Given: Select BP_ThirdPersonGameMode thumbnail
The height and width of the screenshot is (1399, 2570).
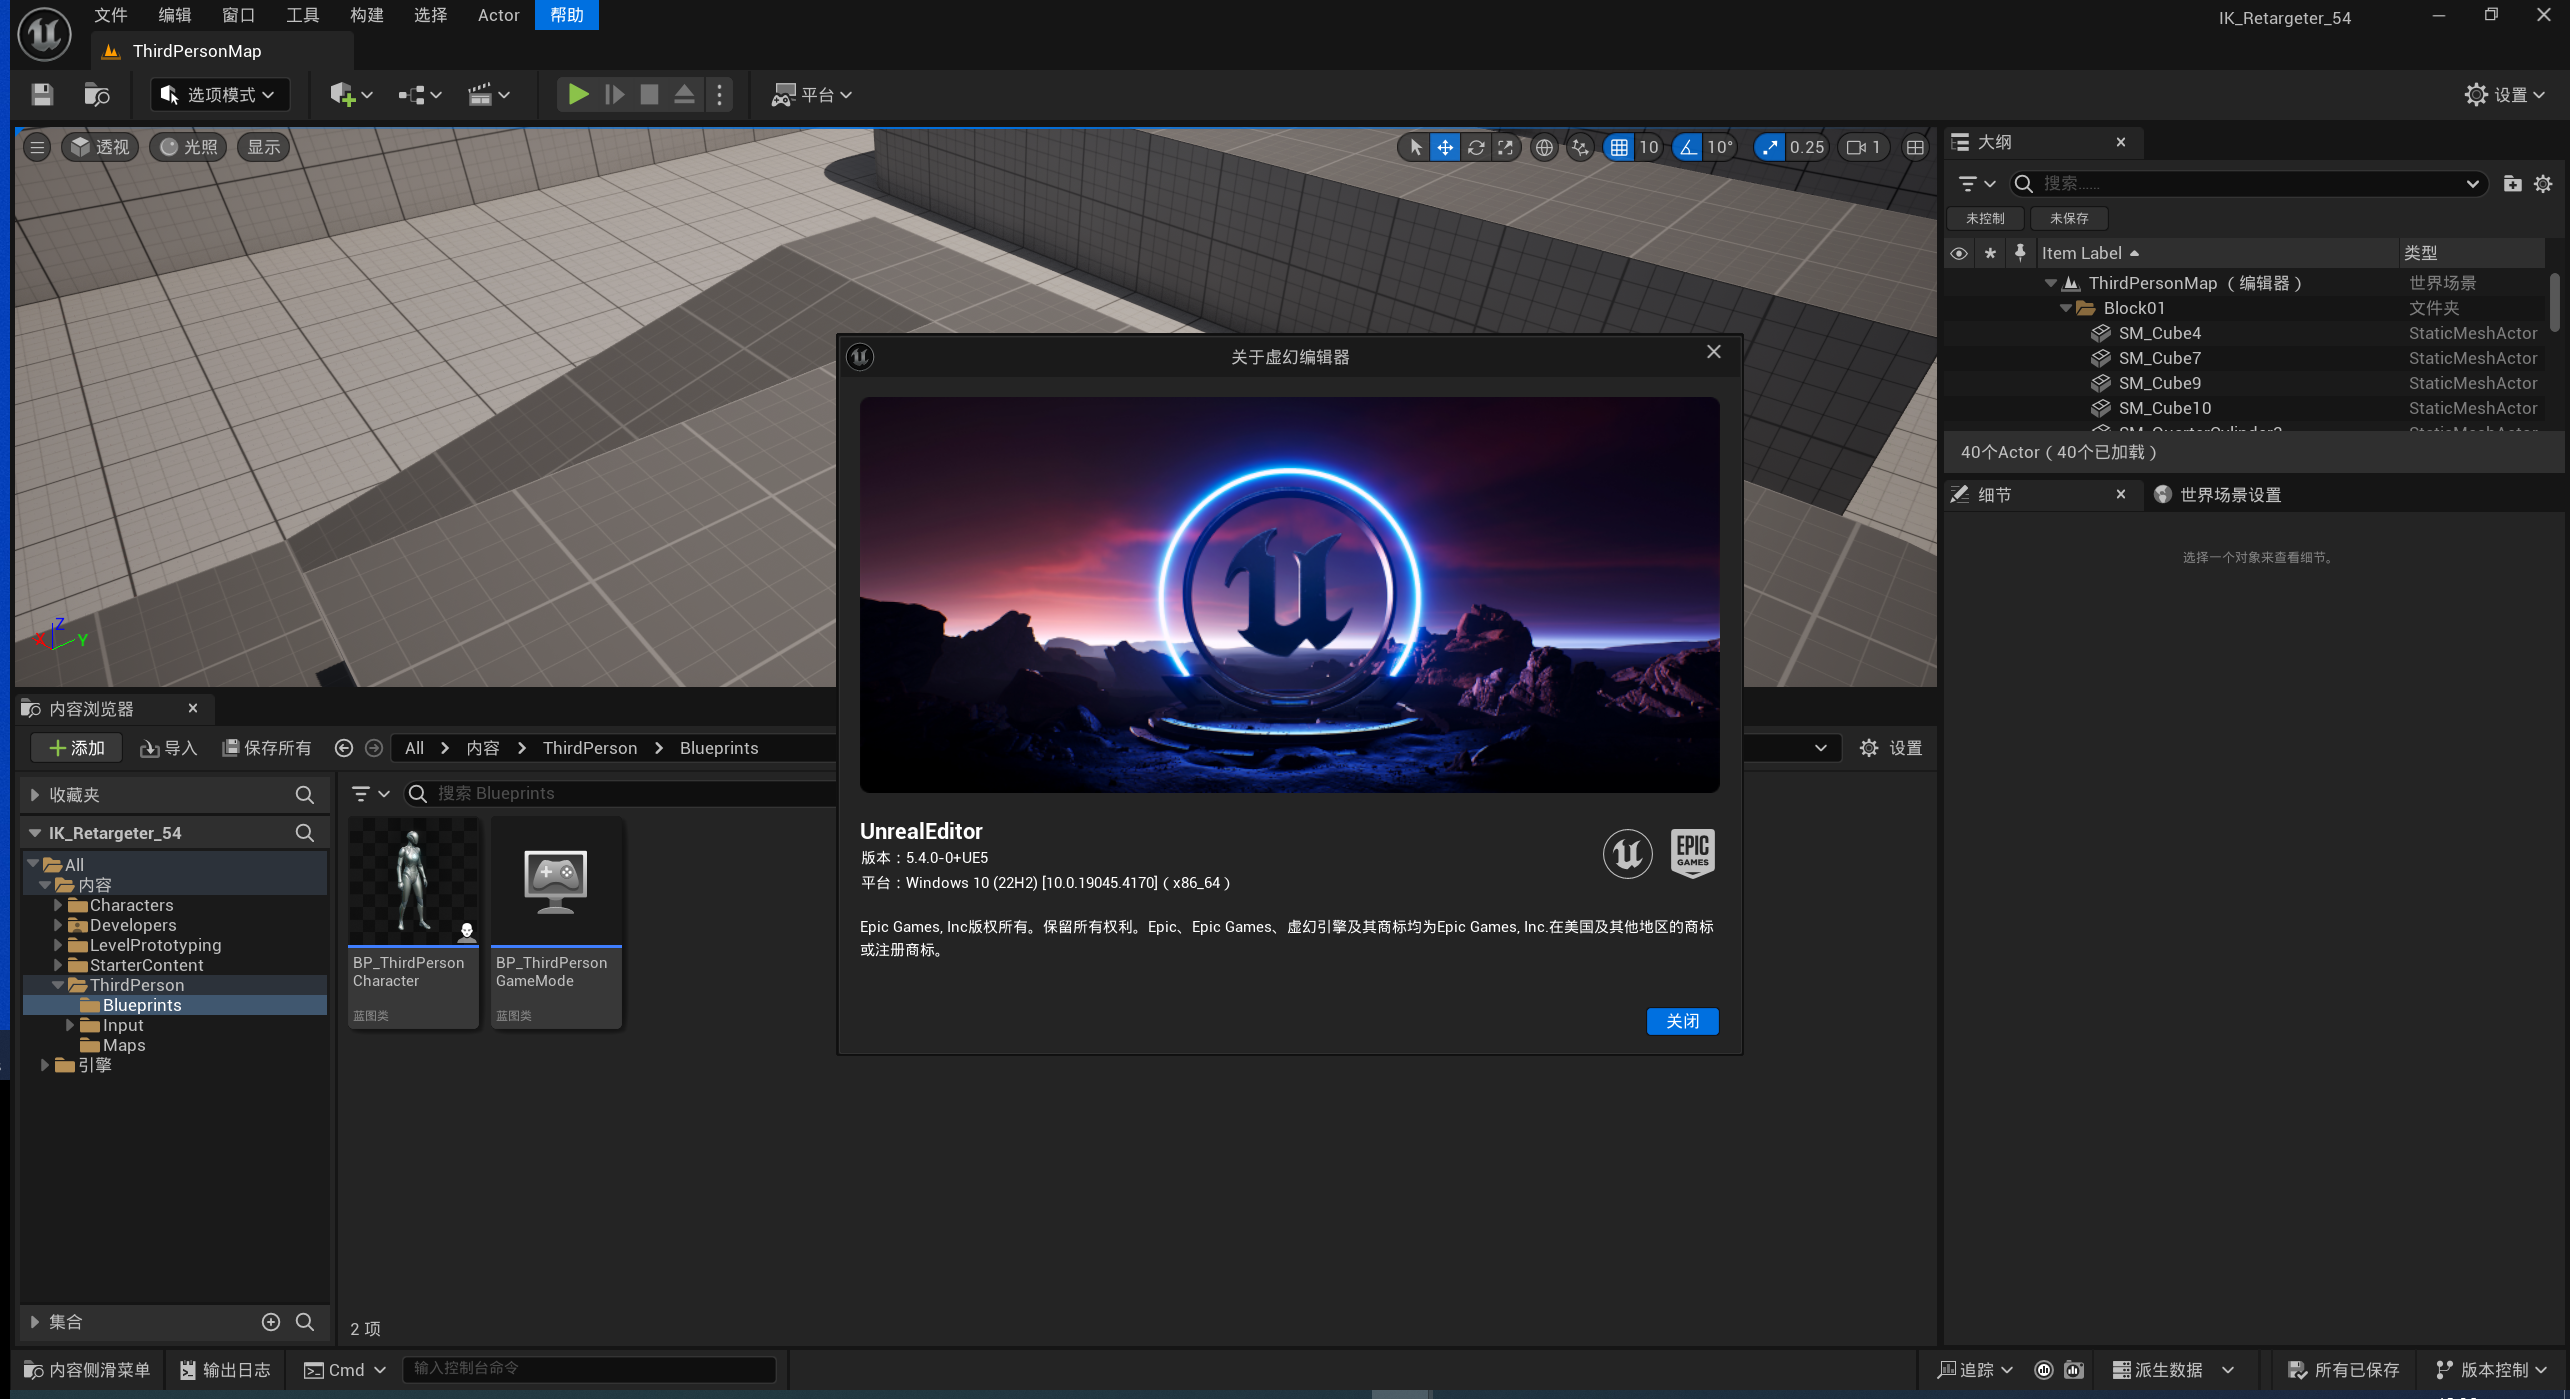Looking at the screenshot, I should coord(556,923).
